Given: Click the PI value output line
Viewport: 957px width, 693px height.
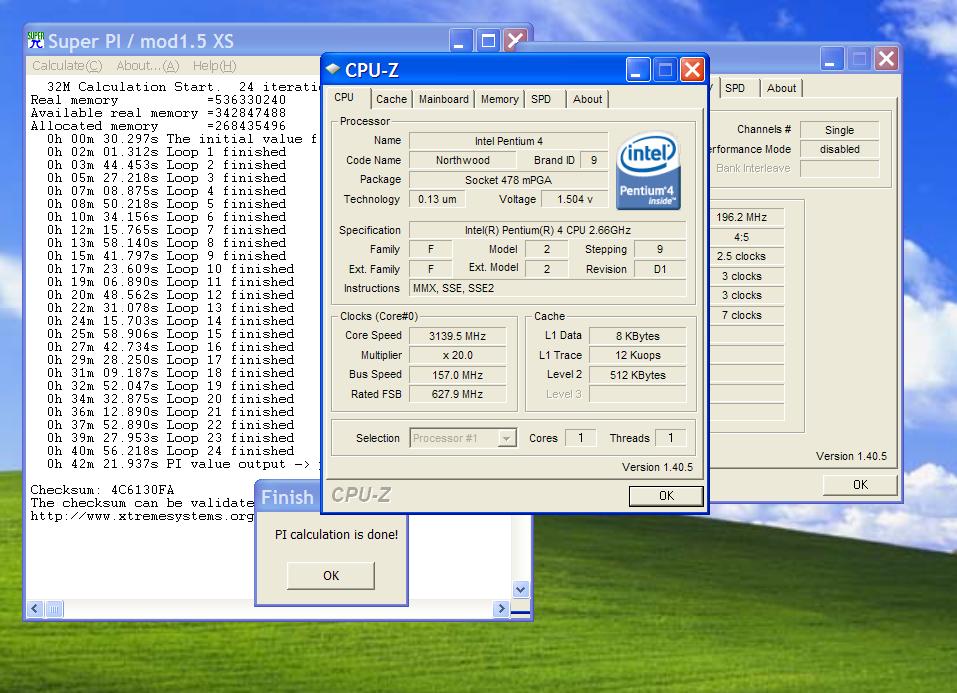Looking at the screenshot, I should click(x=182, y=464).
